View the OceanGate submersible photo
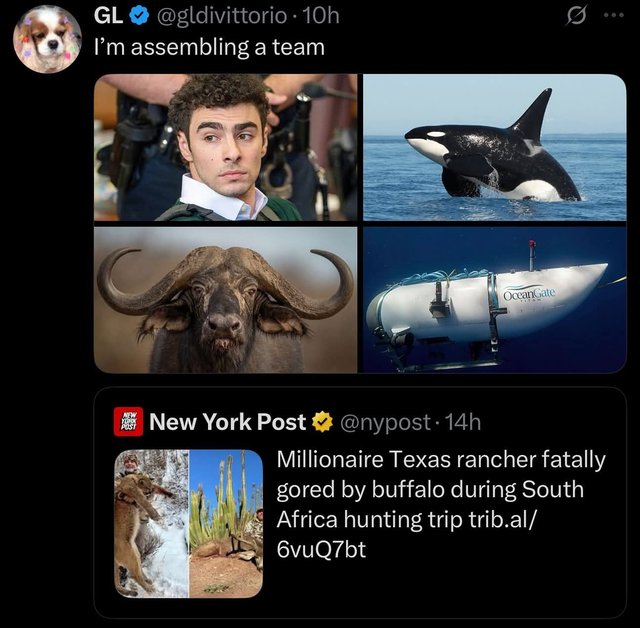Image resolution: width=640 pixels, height=628 pixels. [495, 300]
